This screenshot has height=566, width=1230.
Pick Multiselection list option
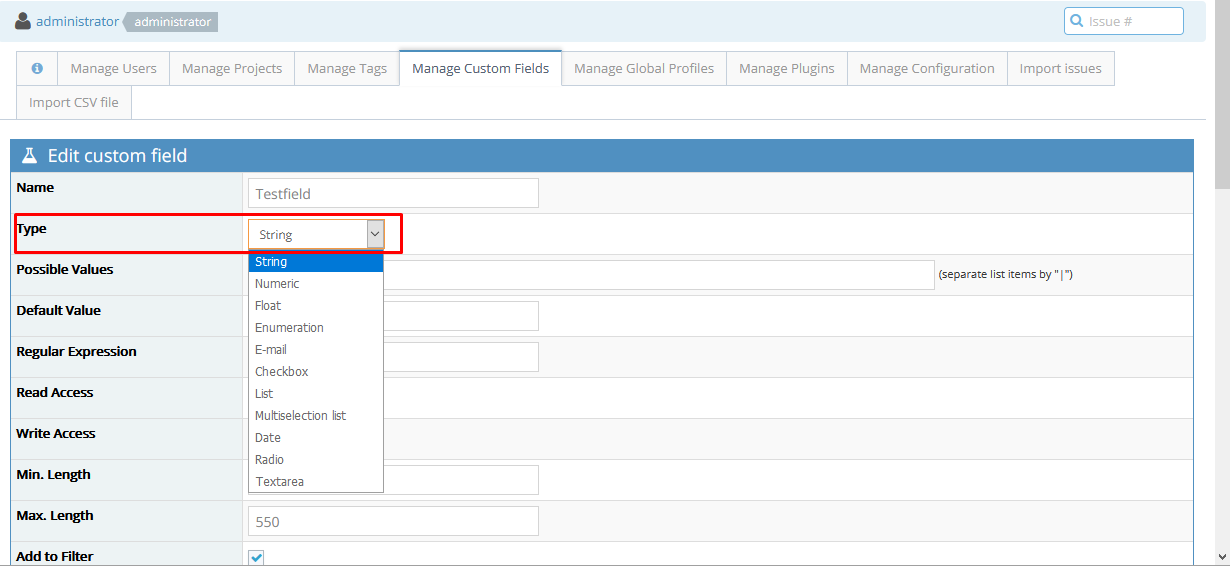coord(300,416)
